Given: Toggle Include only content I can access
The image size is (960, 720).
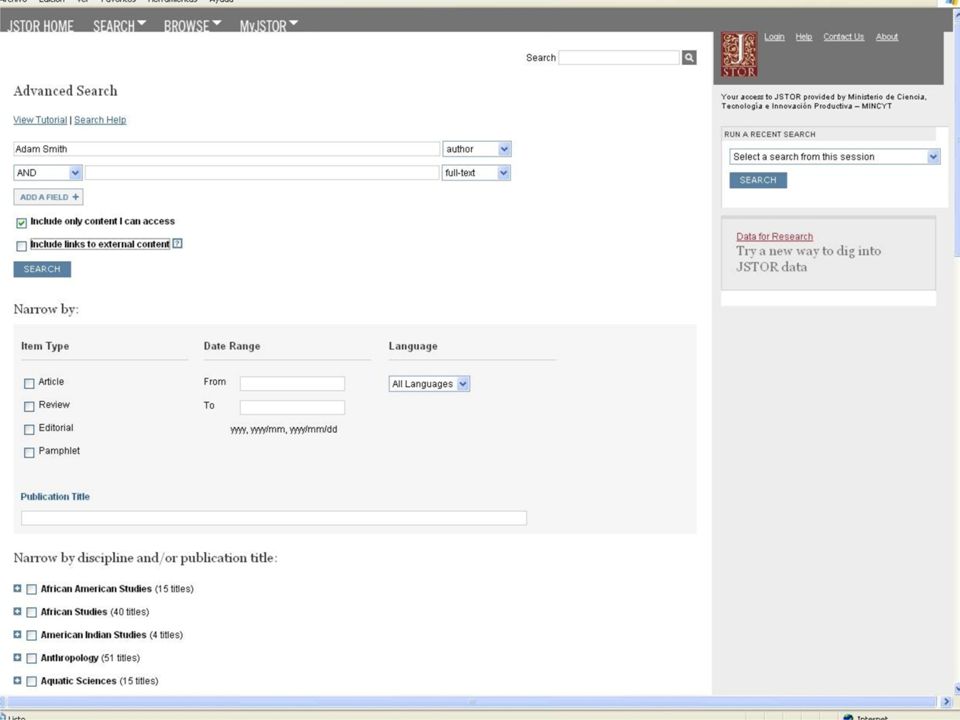Looking at the screenshot, I should (21, 223).
